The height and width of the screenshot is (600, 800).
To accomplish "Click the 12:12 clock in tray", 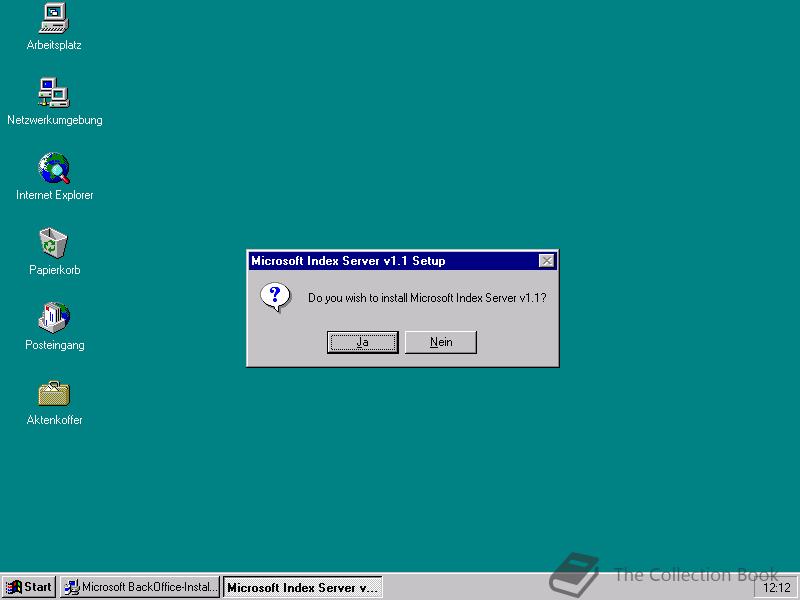I will tap(776, 588).
